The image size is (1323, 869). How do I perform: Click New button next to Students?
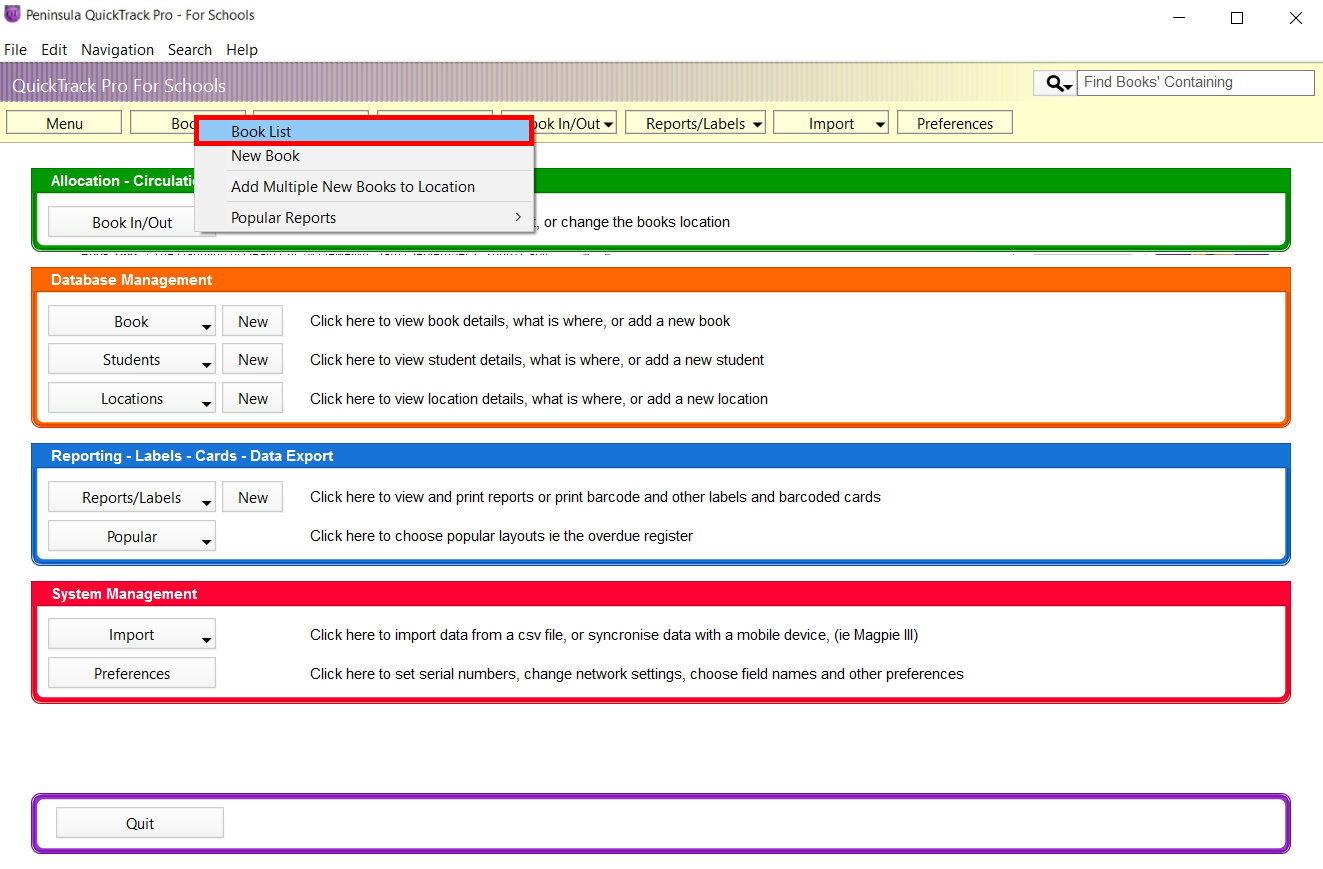click(253, 360)
